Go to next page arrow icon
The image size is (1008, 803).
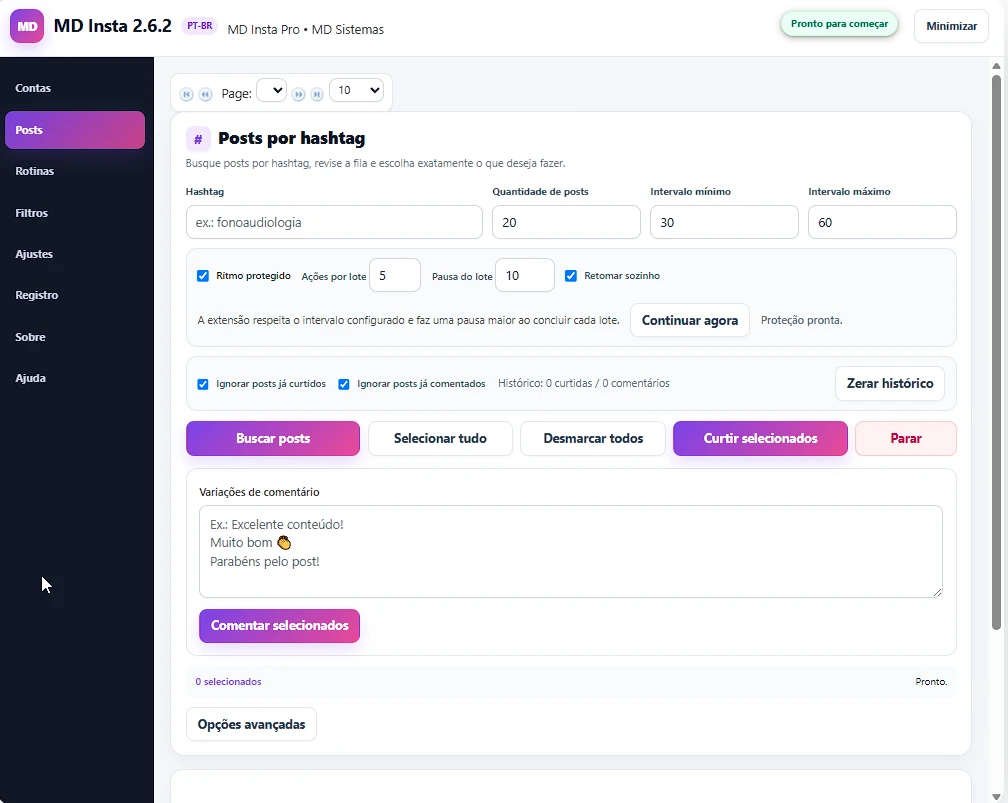click(298, 95)
